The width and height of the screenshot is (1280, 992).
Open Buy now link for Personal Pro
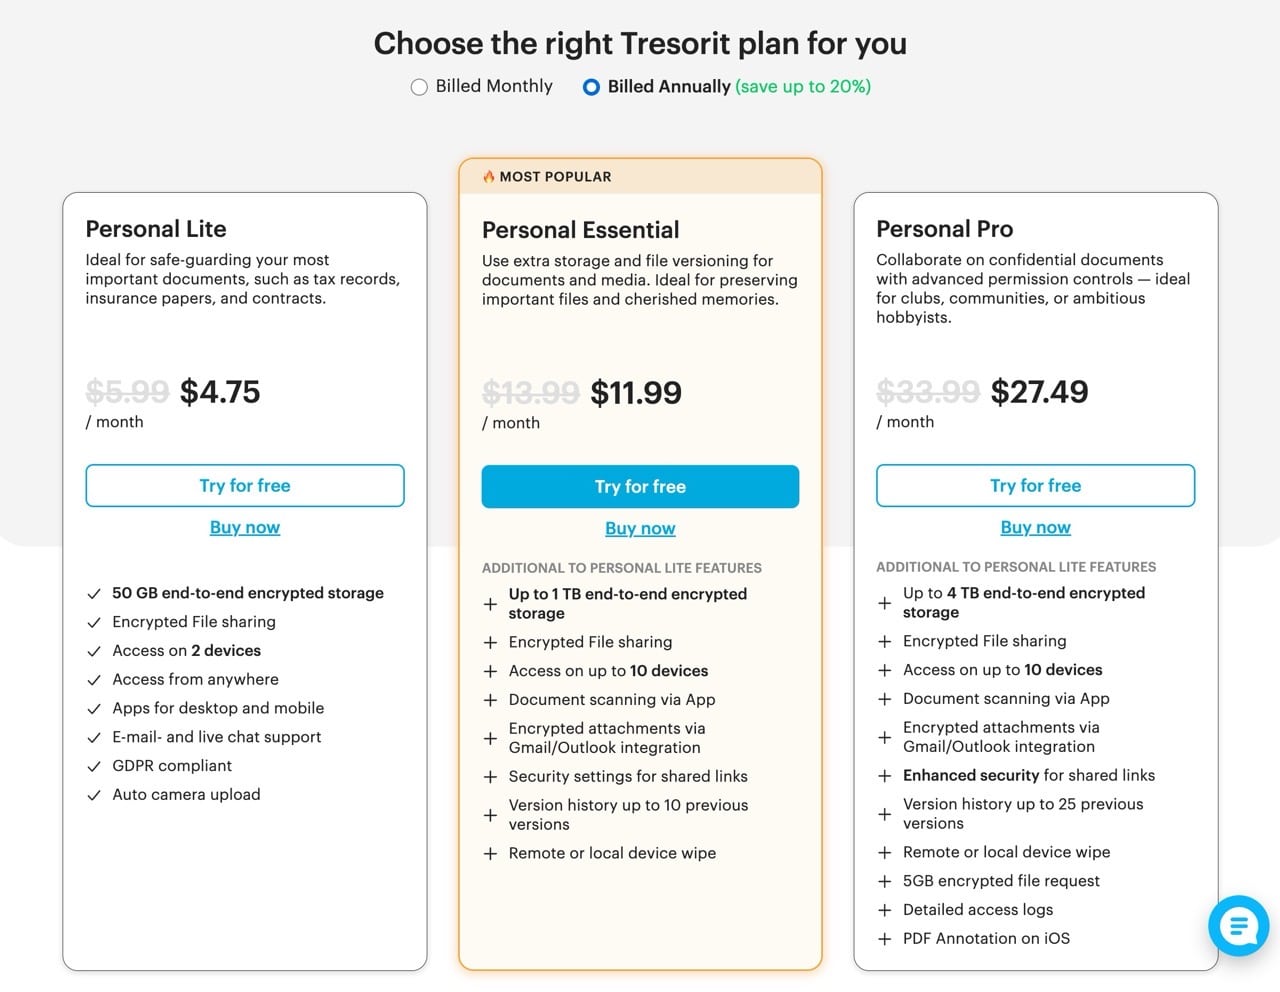1035,527
